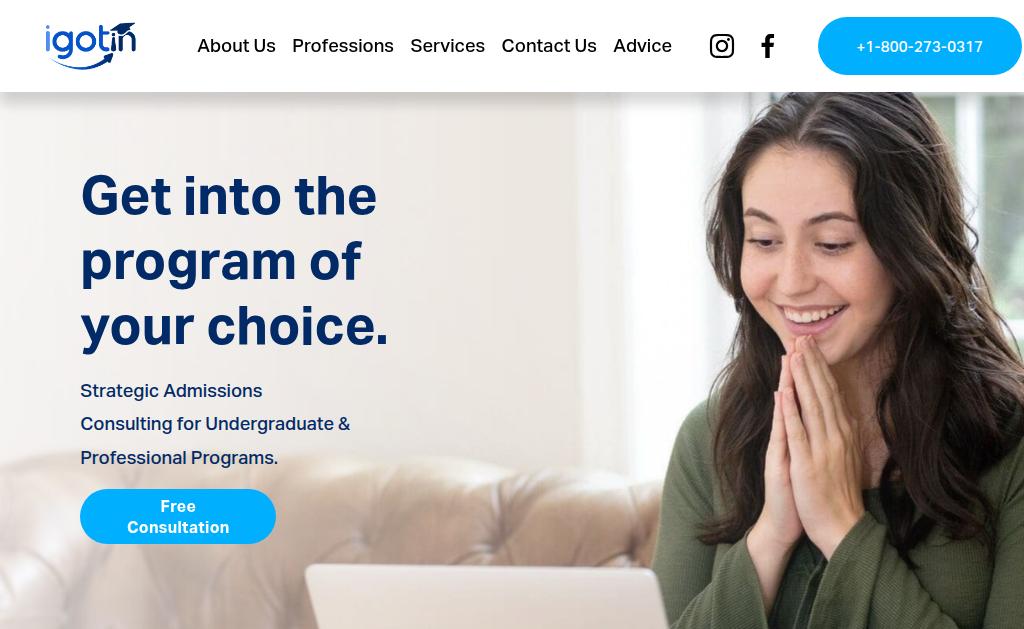Click the igotin logo
Screen dimensions: 1024x629
click(90, 46)
